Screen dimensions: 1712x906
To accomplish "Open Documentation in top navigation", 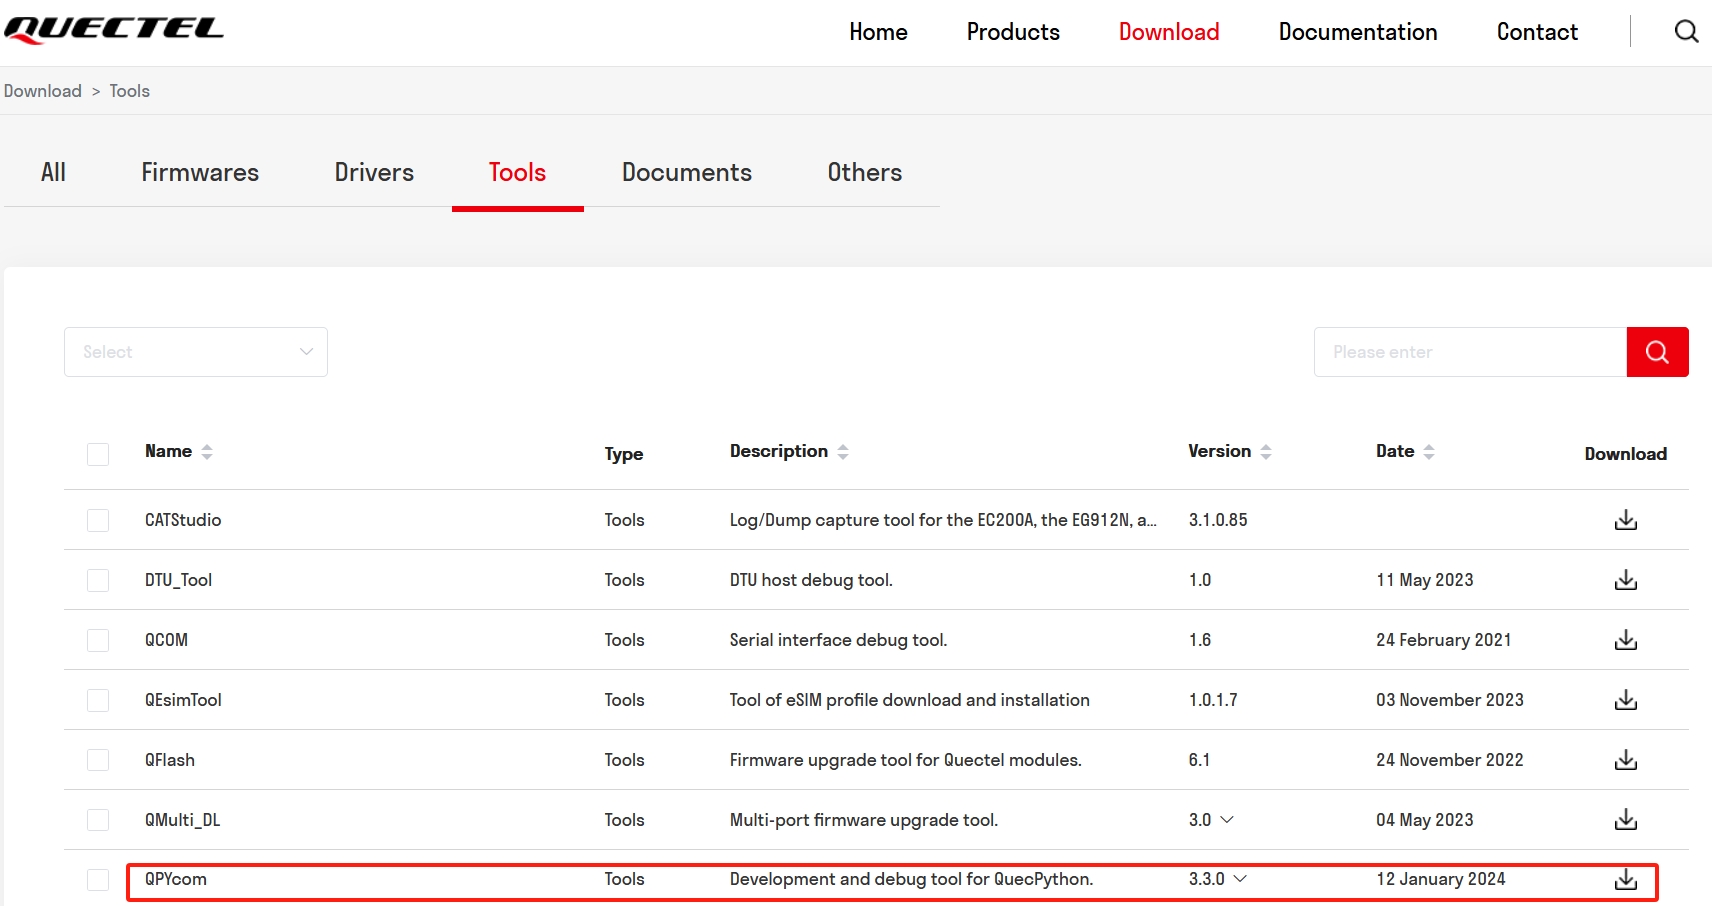I will click(1358, 32).
